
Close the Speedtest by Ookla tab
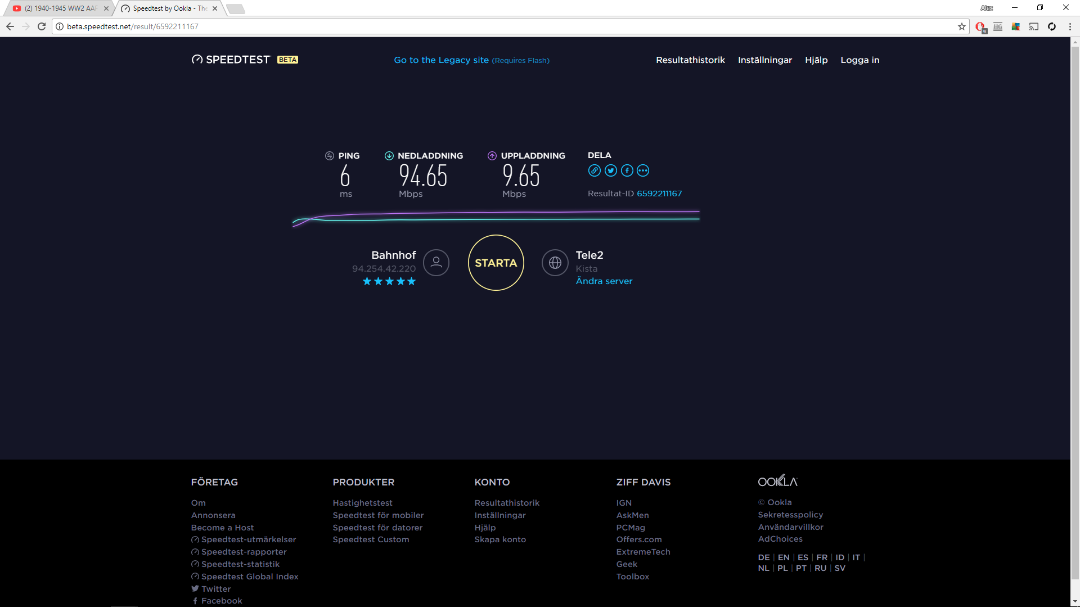215,8
